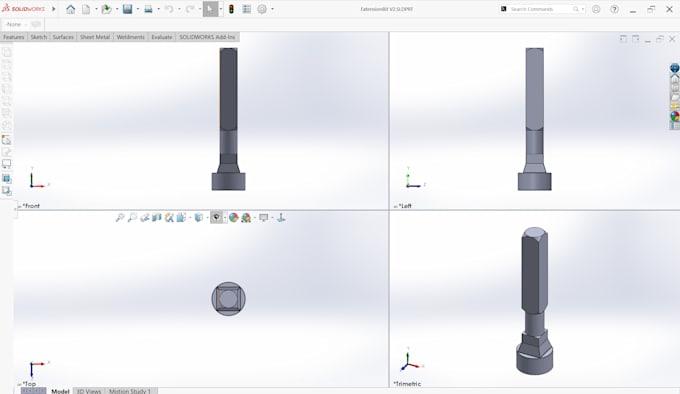Toggle Section View icon
Screen dimensions: 680x394
click(157, 218)
